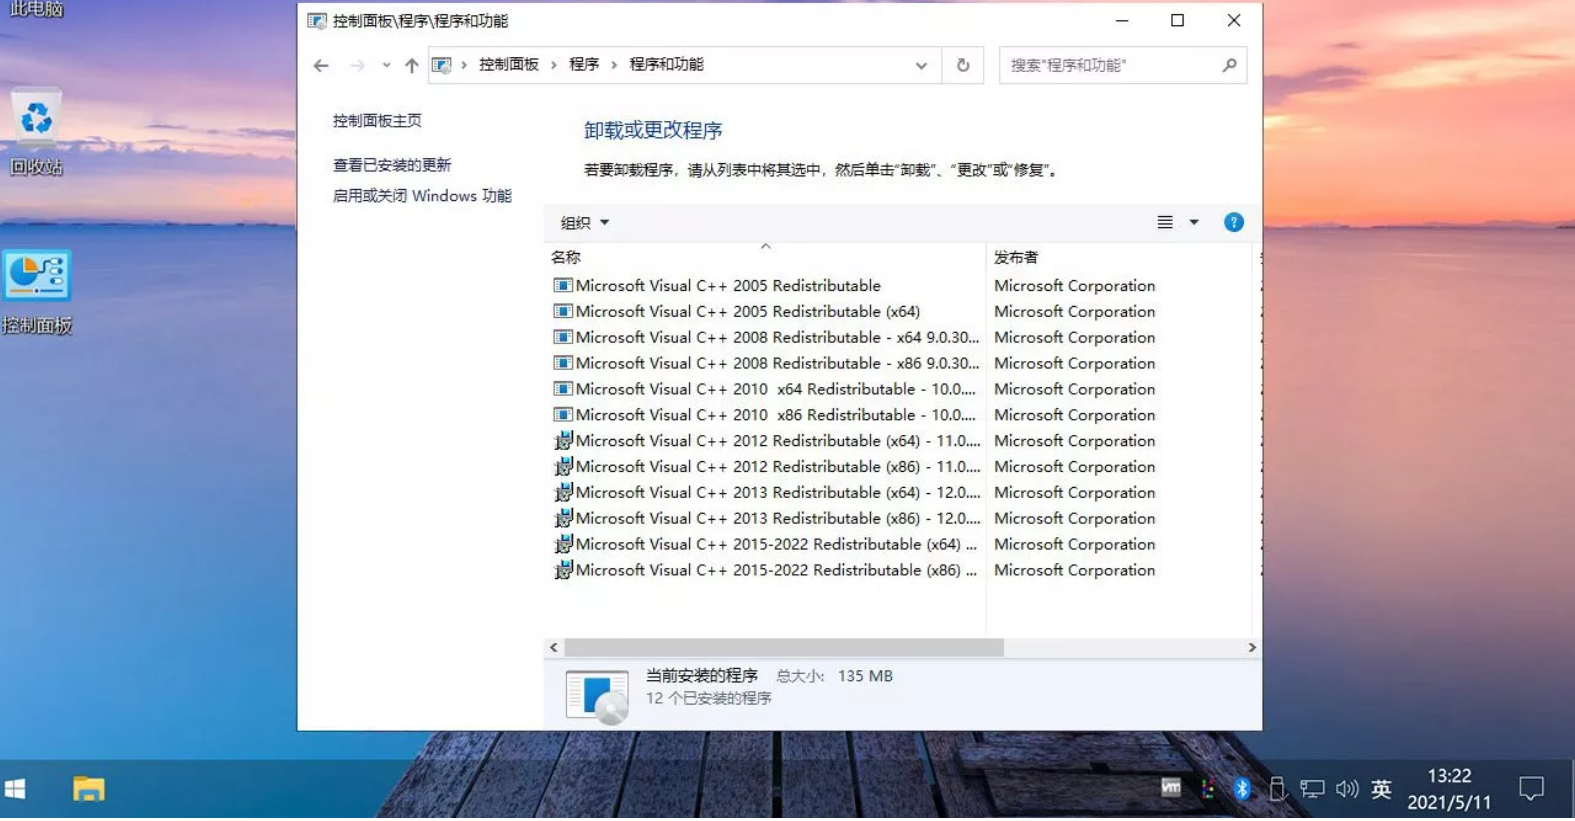Select the 控制面板 desktop icon
Screen dimensions: 1575x821
[37, 293]
